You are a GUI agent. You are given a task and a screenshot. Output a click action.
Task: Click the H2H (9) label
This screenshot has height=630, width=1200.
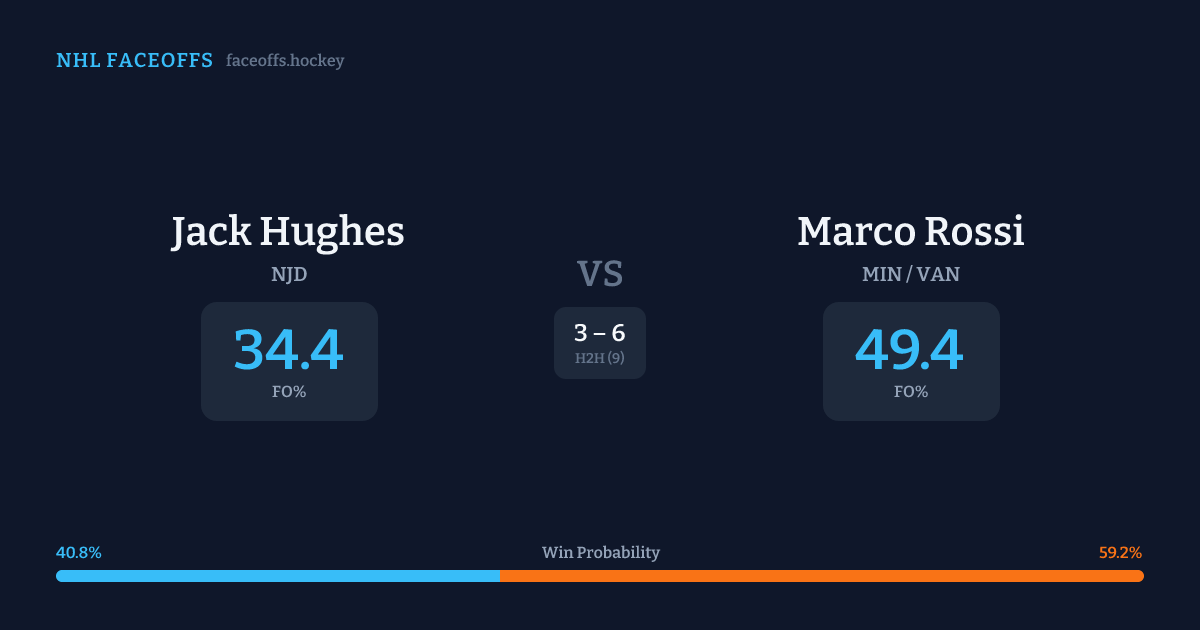click(600, 358)
